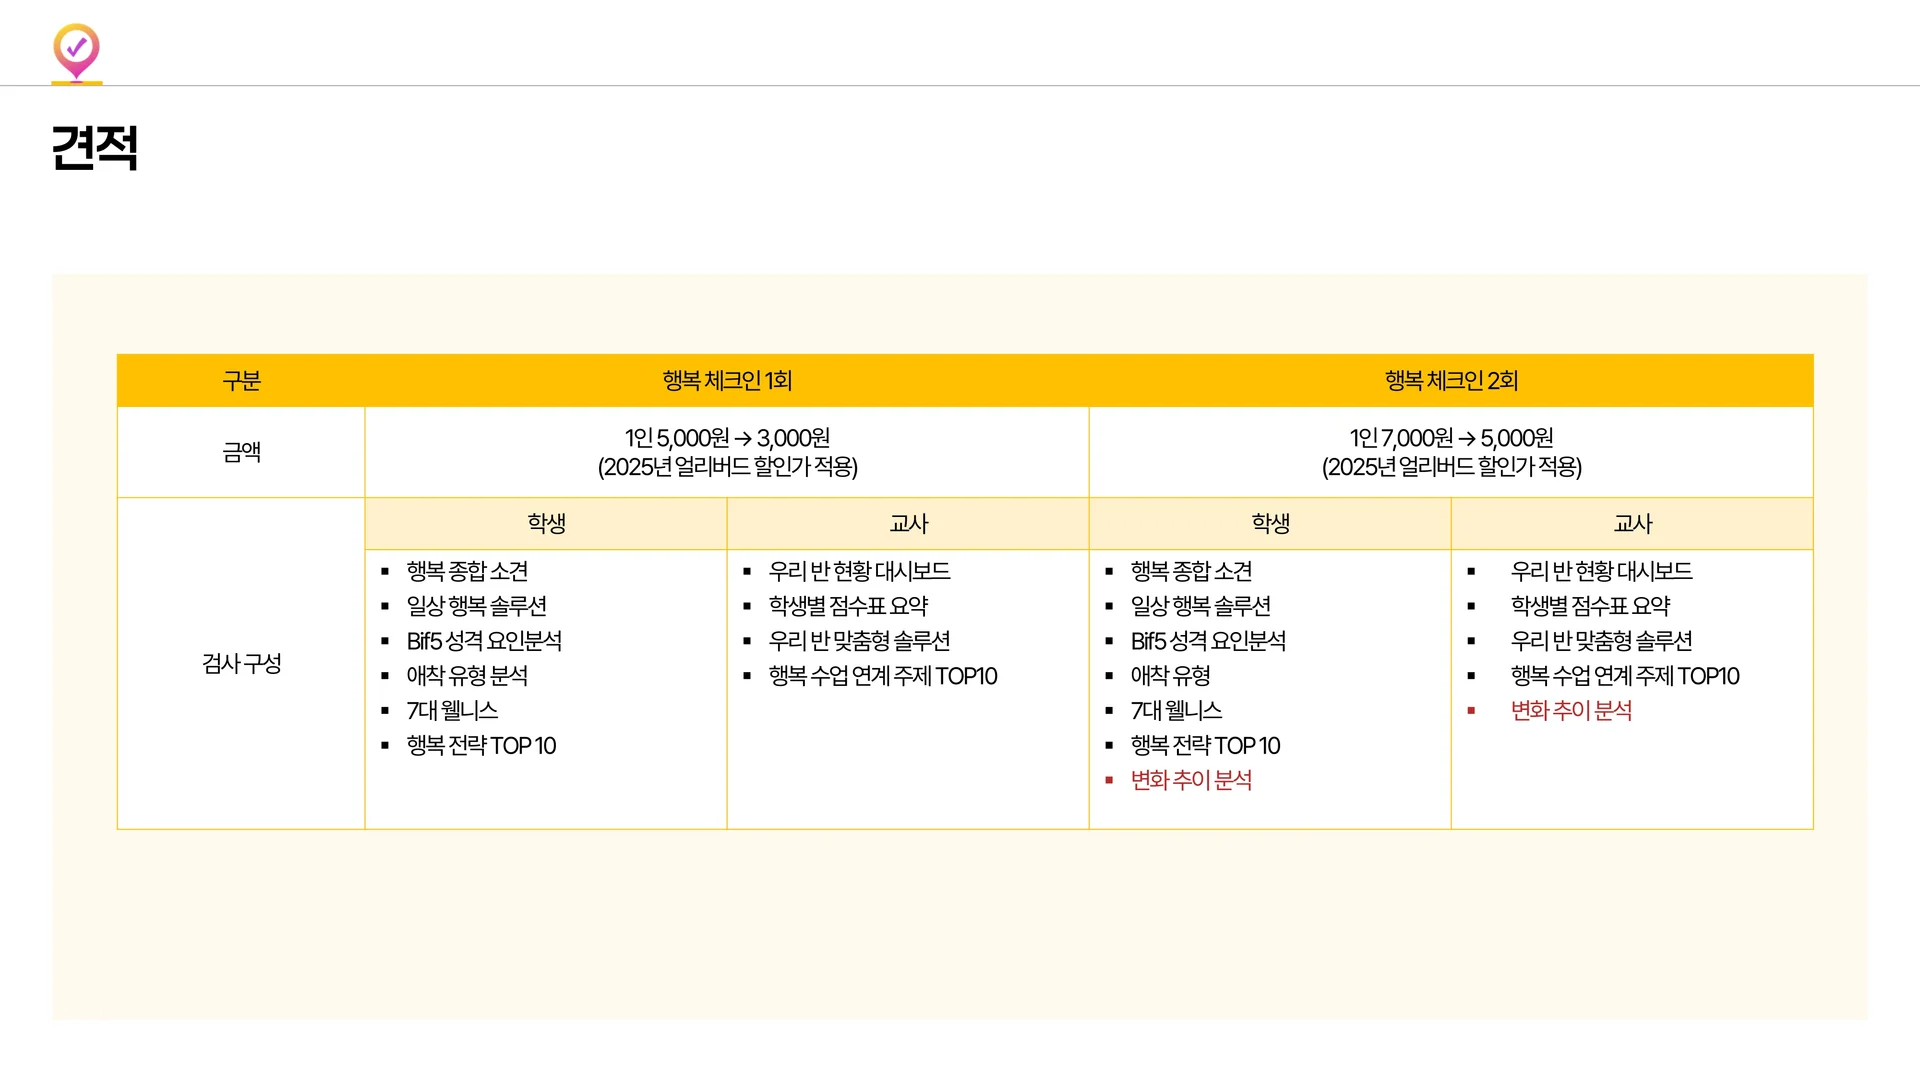This screenshot has height=1080, width=1920.
Task: Click red 변화 추이 분석 in student column
Action: click(1191, 780)
